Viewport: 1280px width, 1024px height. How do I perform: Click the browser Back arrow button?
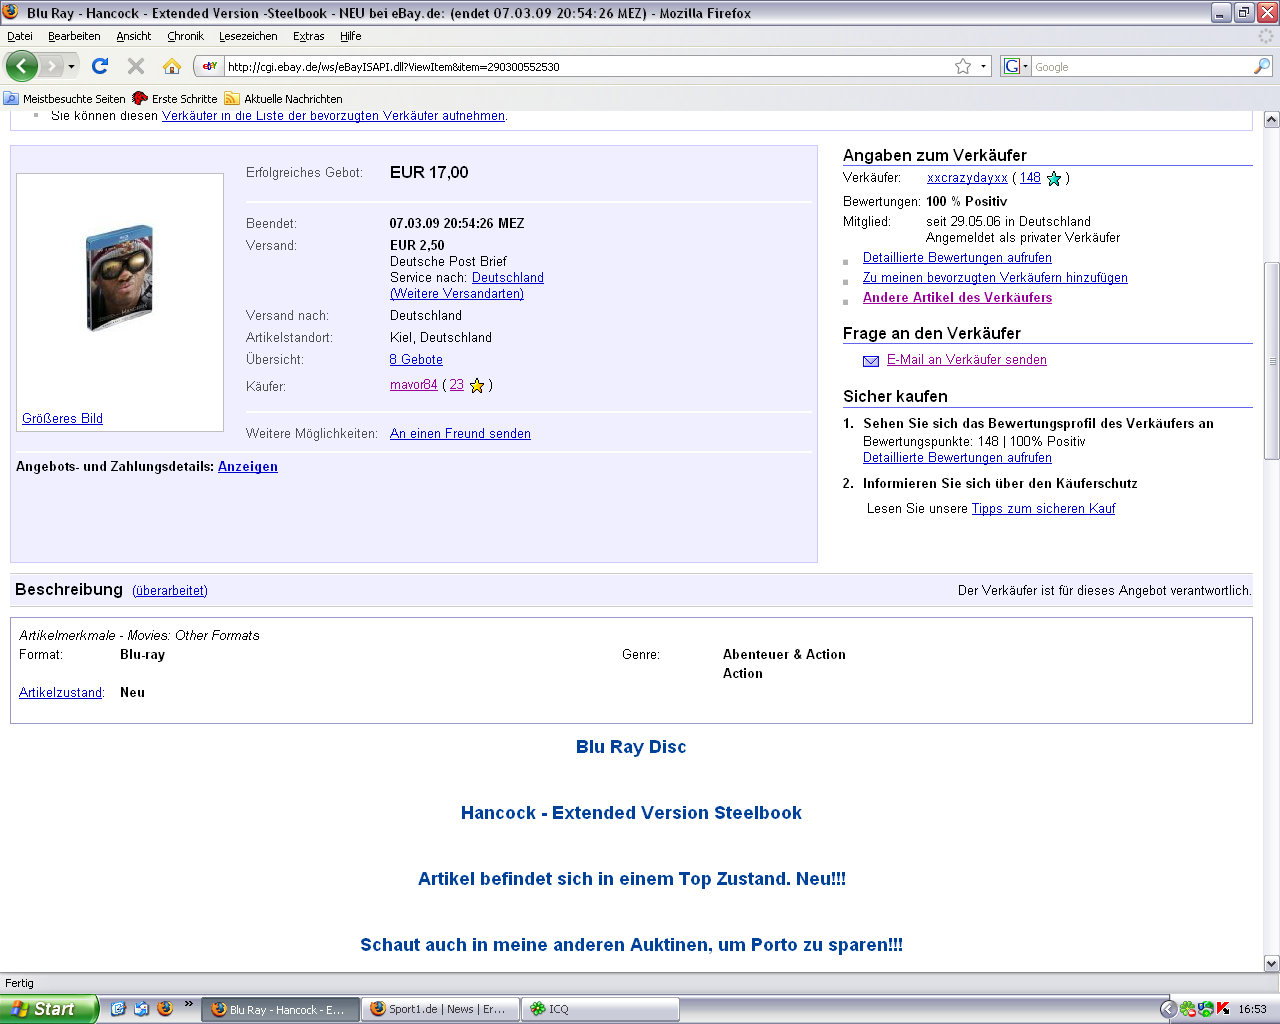coord(22,66)
